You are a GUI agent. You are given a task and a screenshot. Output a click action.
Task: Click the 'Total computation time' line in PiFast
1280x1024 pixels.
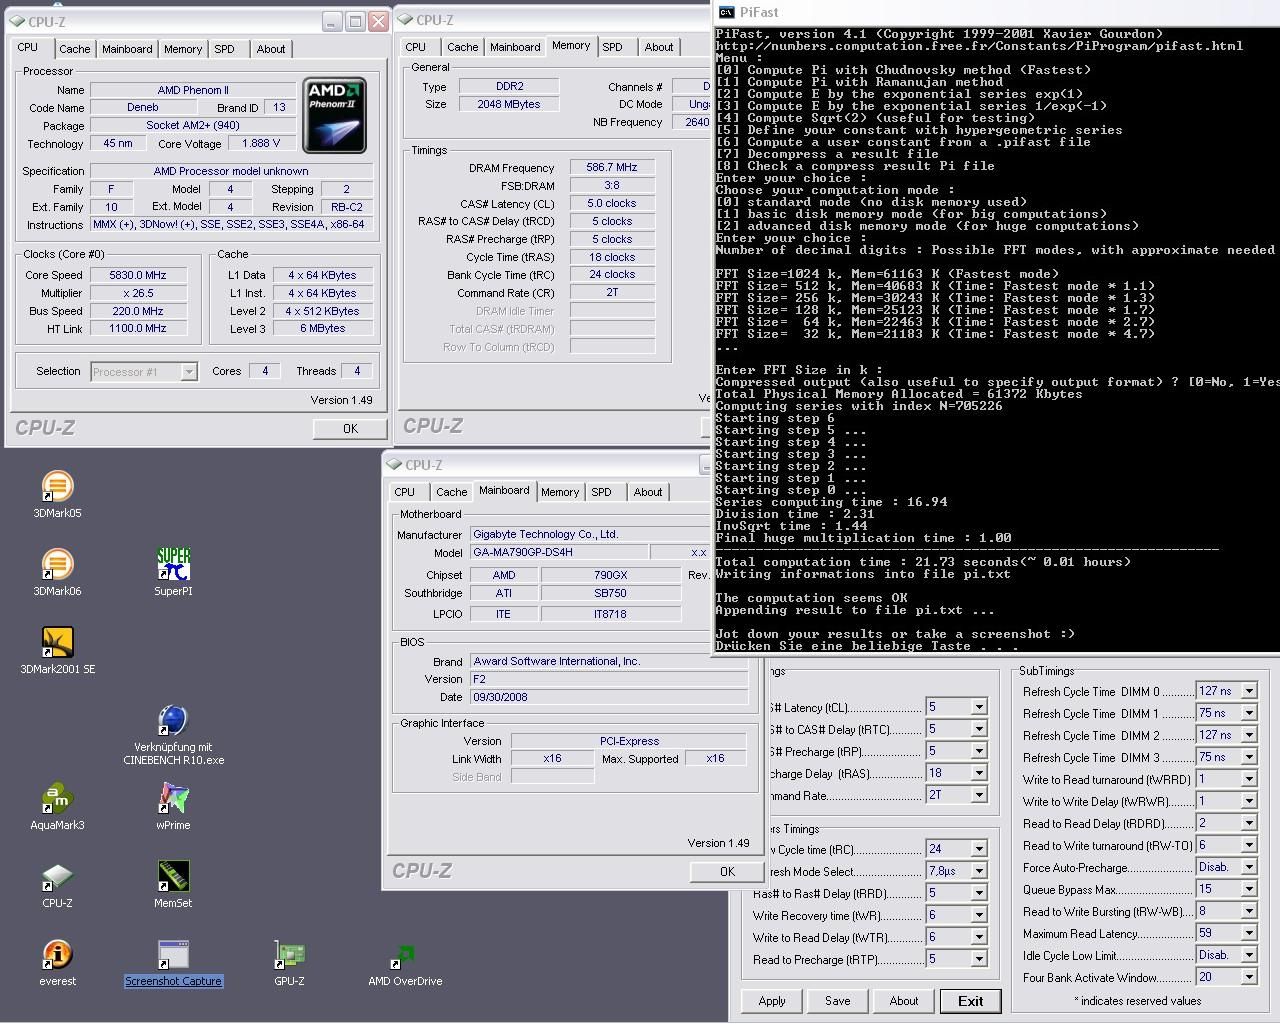(923, 562)
